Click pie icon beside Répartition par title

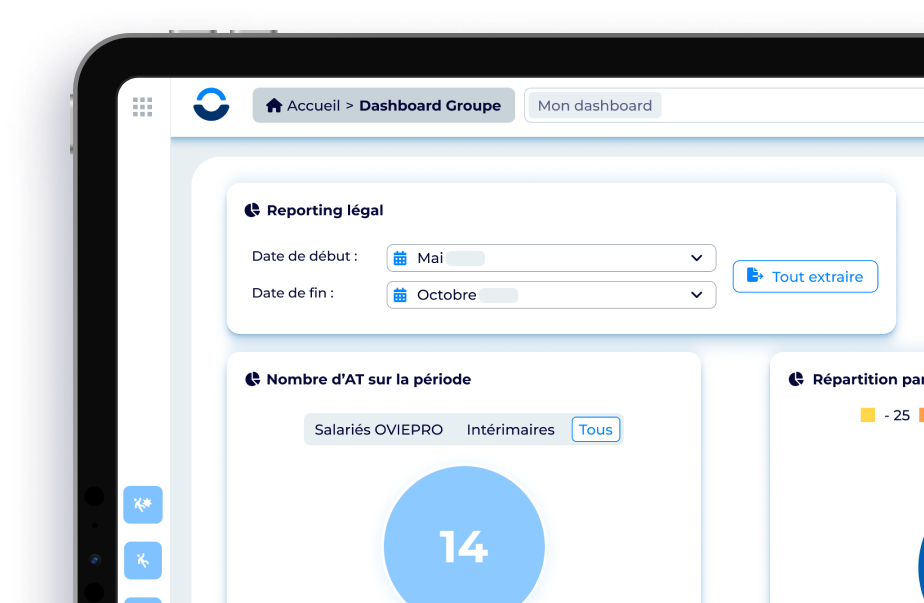point(796,379)
